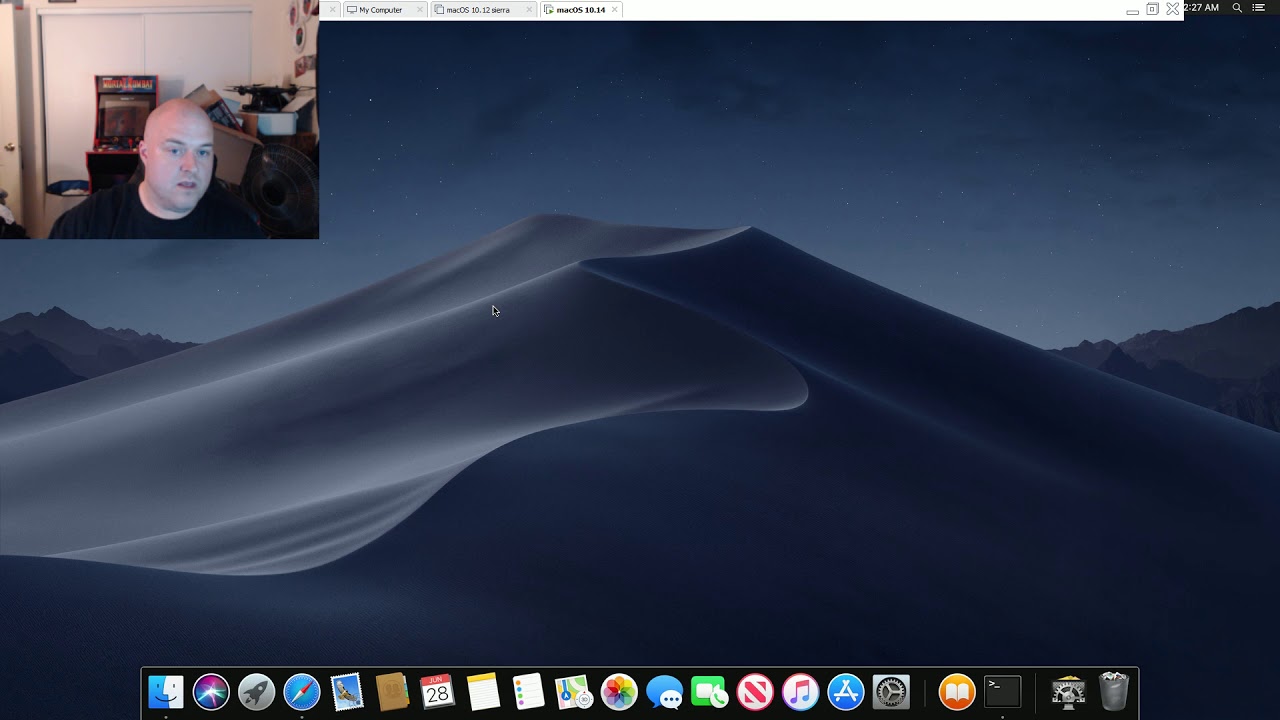The image size is (1280, 720).
Task: Open Finder from the dock
Action: [x=166, y=692]
